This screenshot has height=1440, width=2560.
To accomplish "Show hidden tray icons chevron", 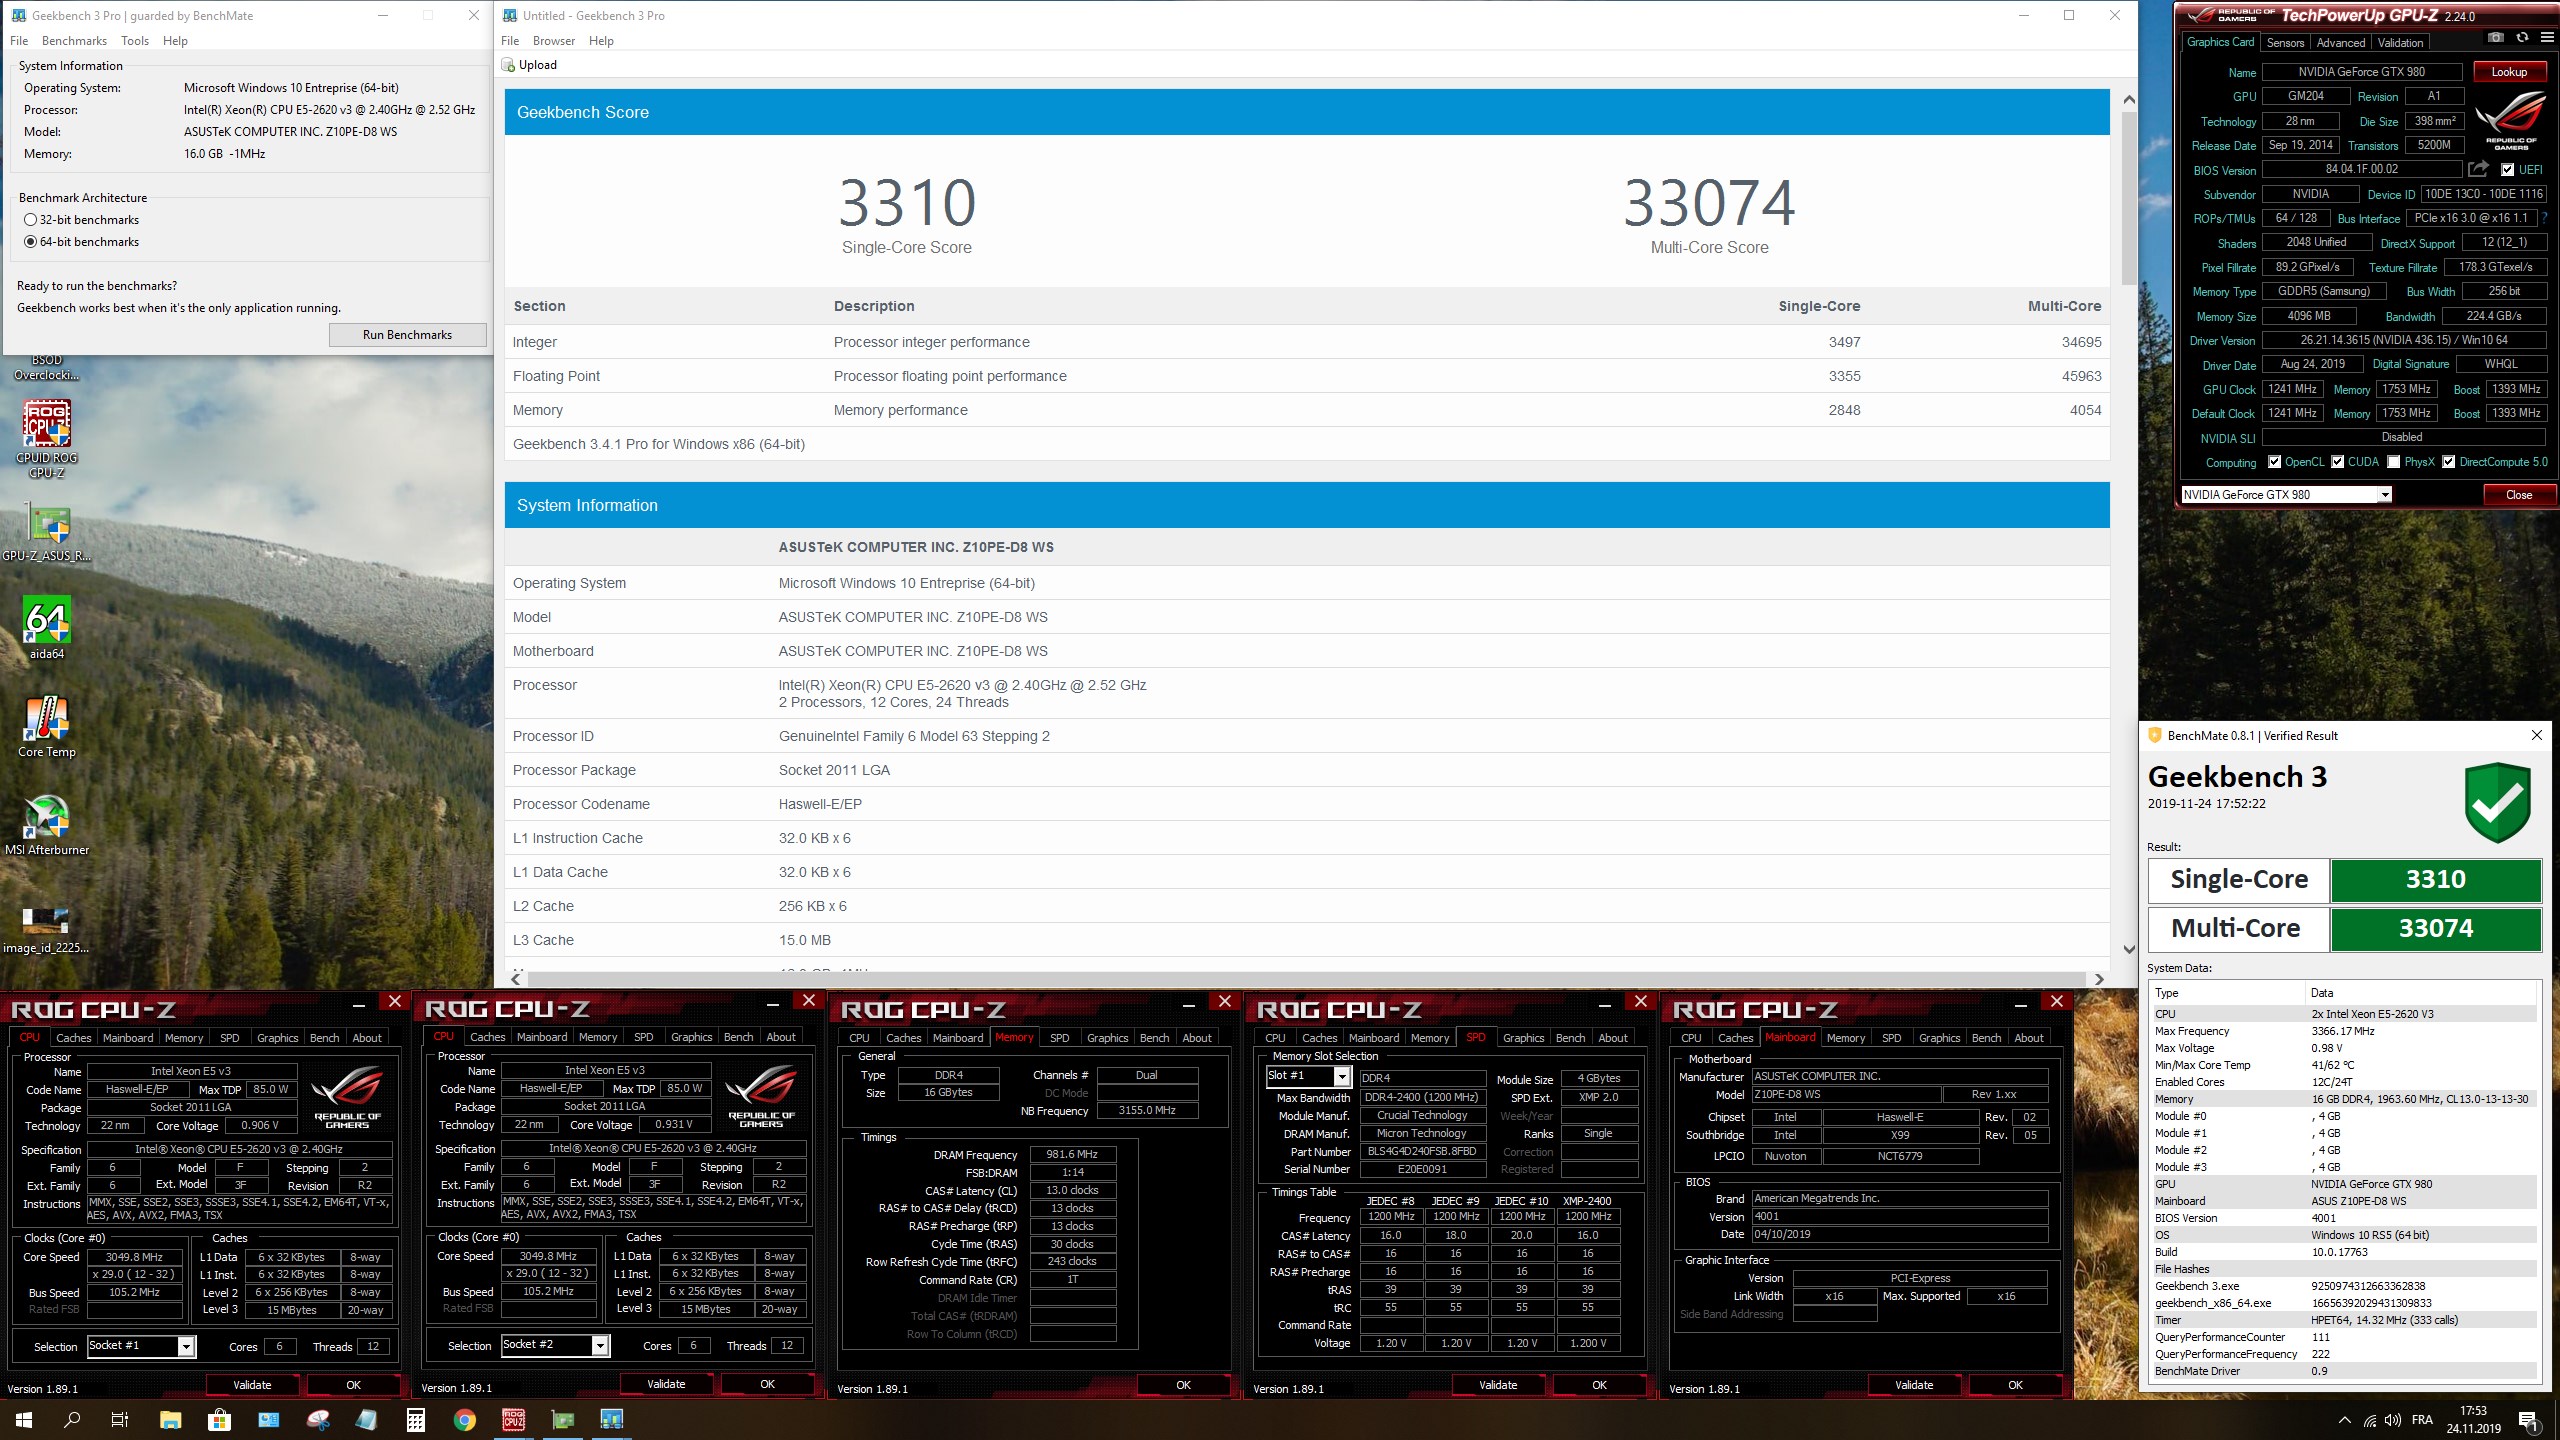I will (2345, 1420).
